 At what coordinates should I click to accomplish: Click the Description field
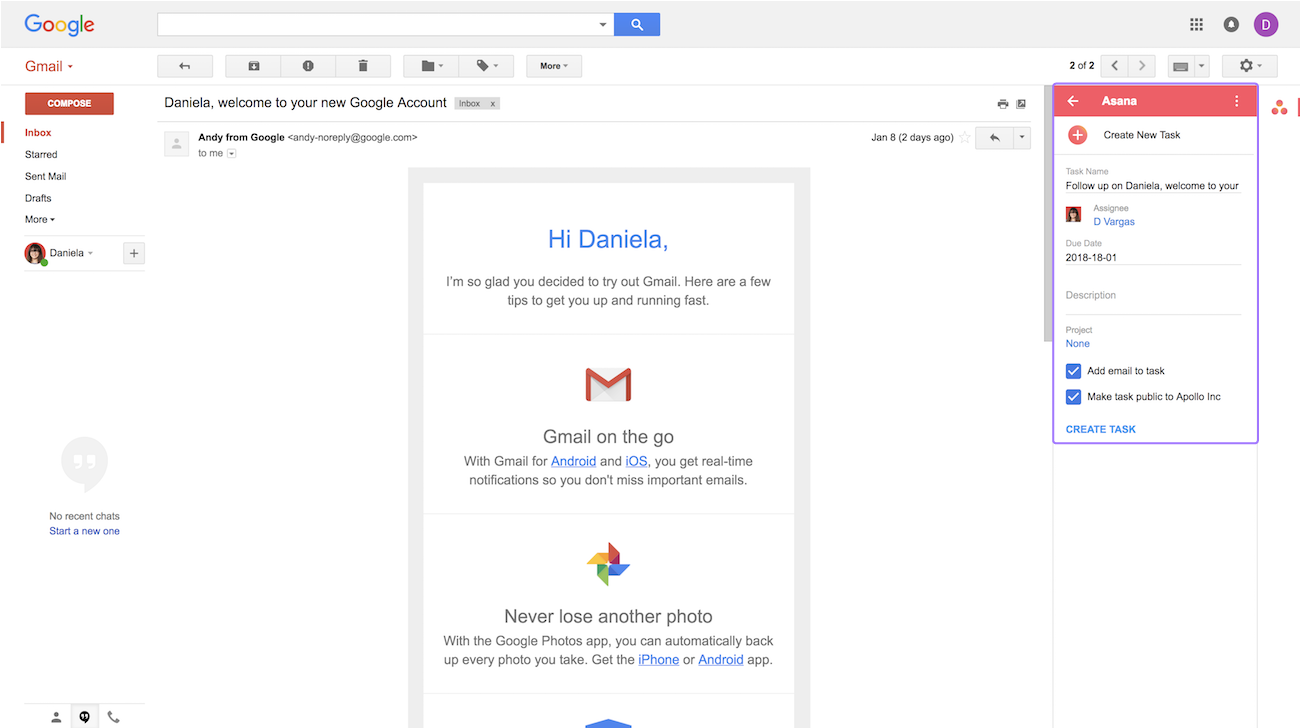pos(1153,296)
